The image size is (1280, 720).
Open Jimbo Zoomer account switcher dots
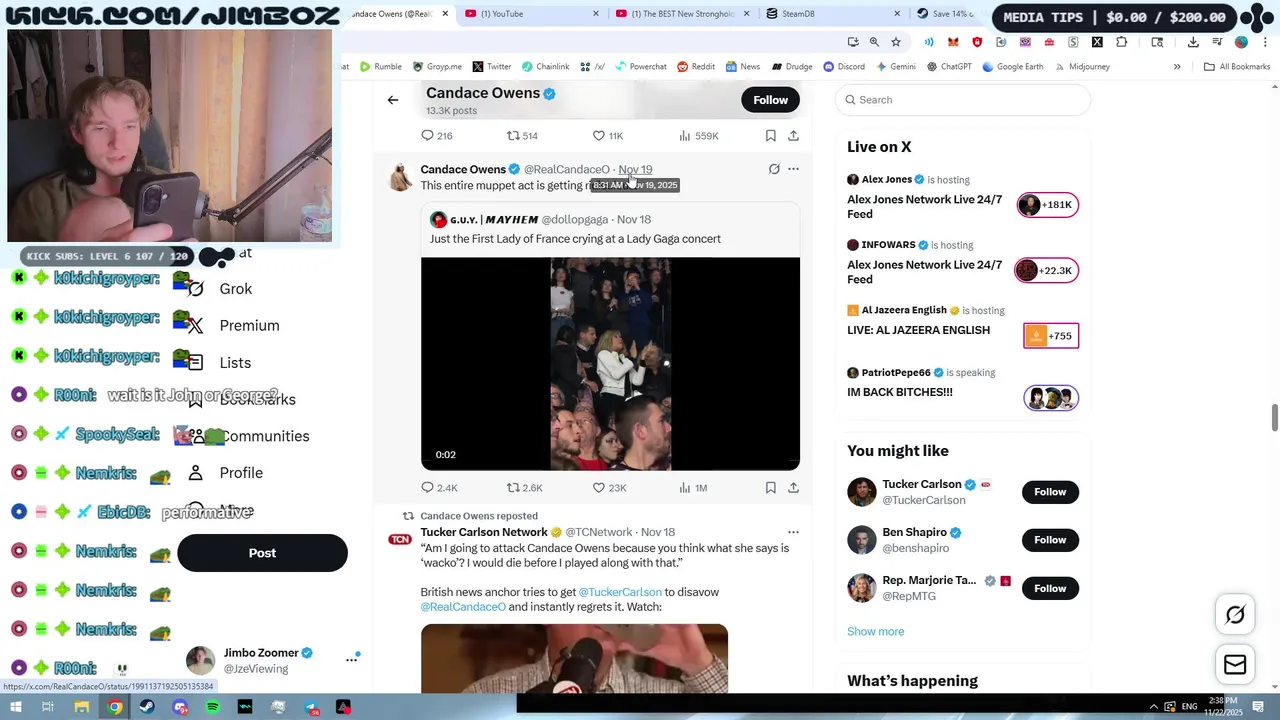(x=352, y=660)
